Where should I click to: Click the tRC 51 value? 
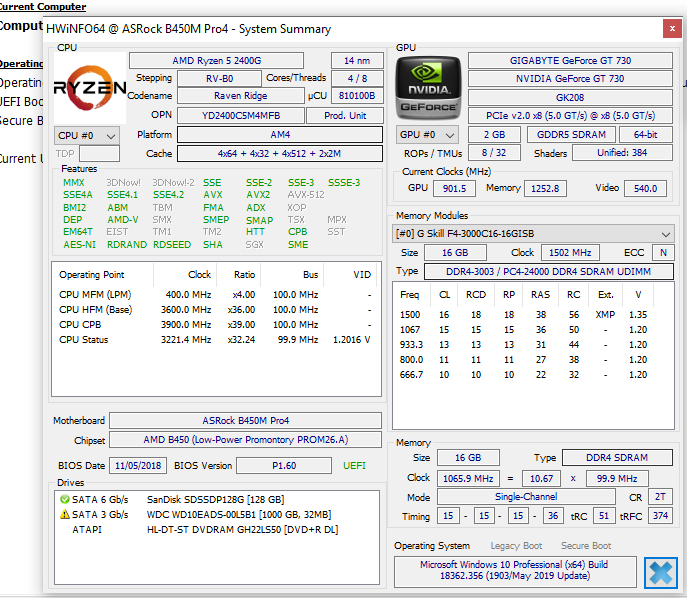(x=604, y=516)
